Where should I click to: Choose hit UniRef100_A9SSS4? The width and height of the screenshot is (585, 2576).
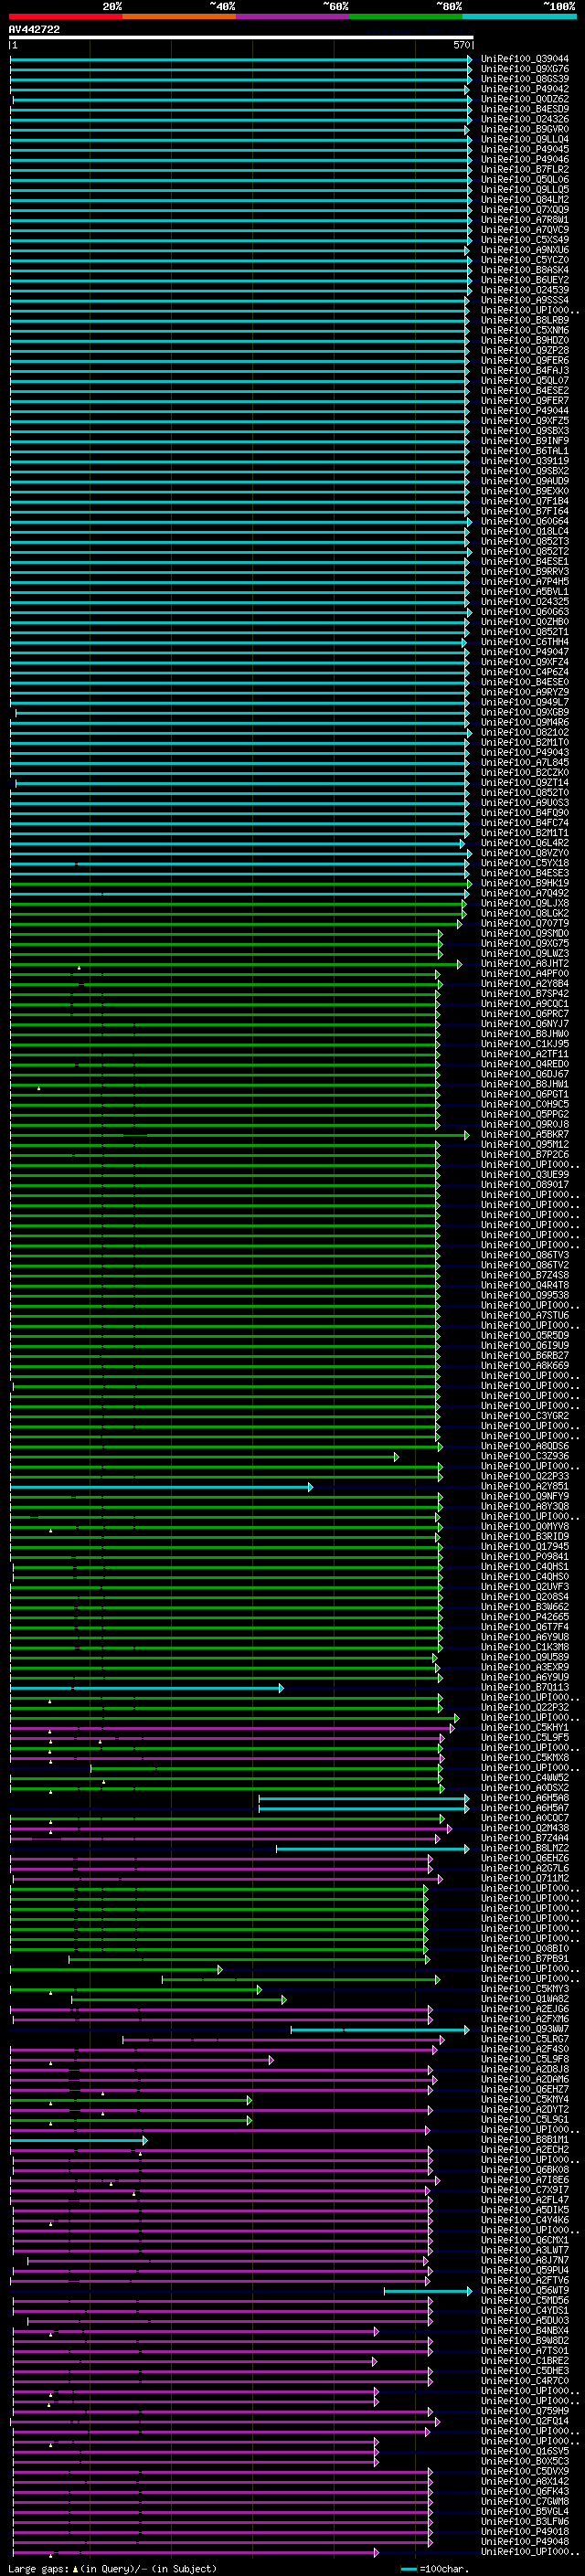[524, 300]
